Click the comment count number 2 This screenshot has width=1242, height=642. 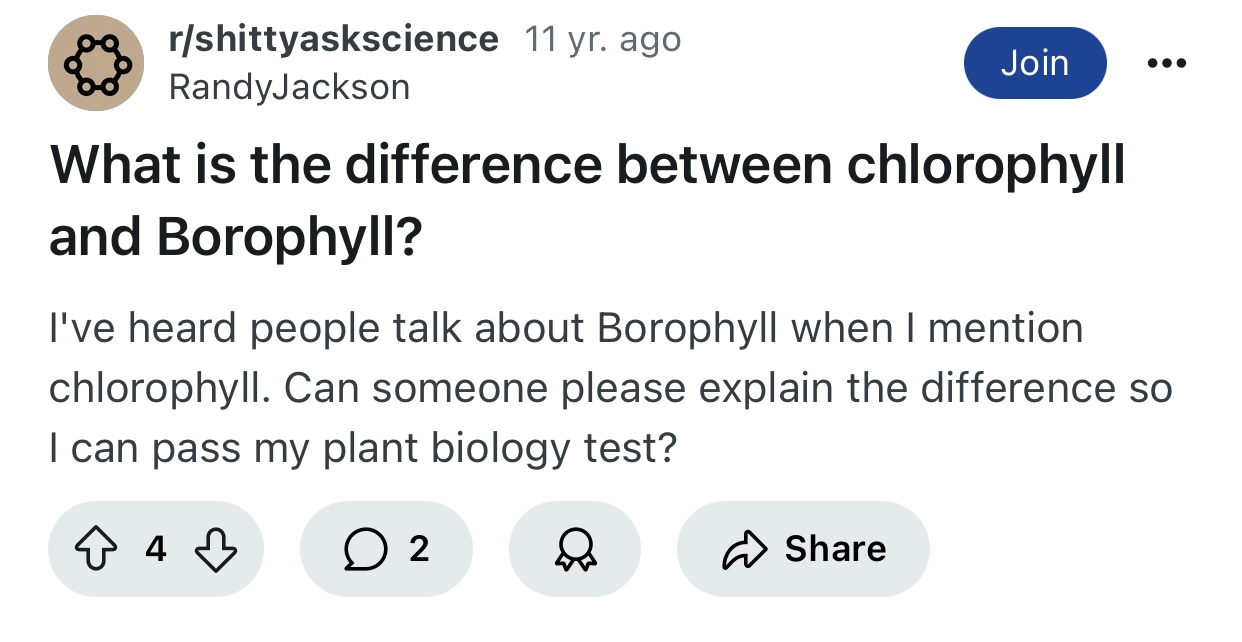click(419, 549)
